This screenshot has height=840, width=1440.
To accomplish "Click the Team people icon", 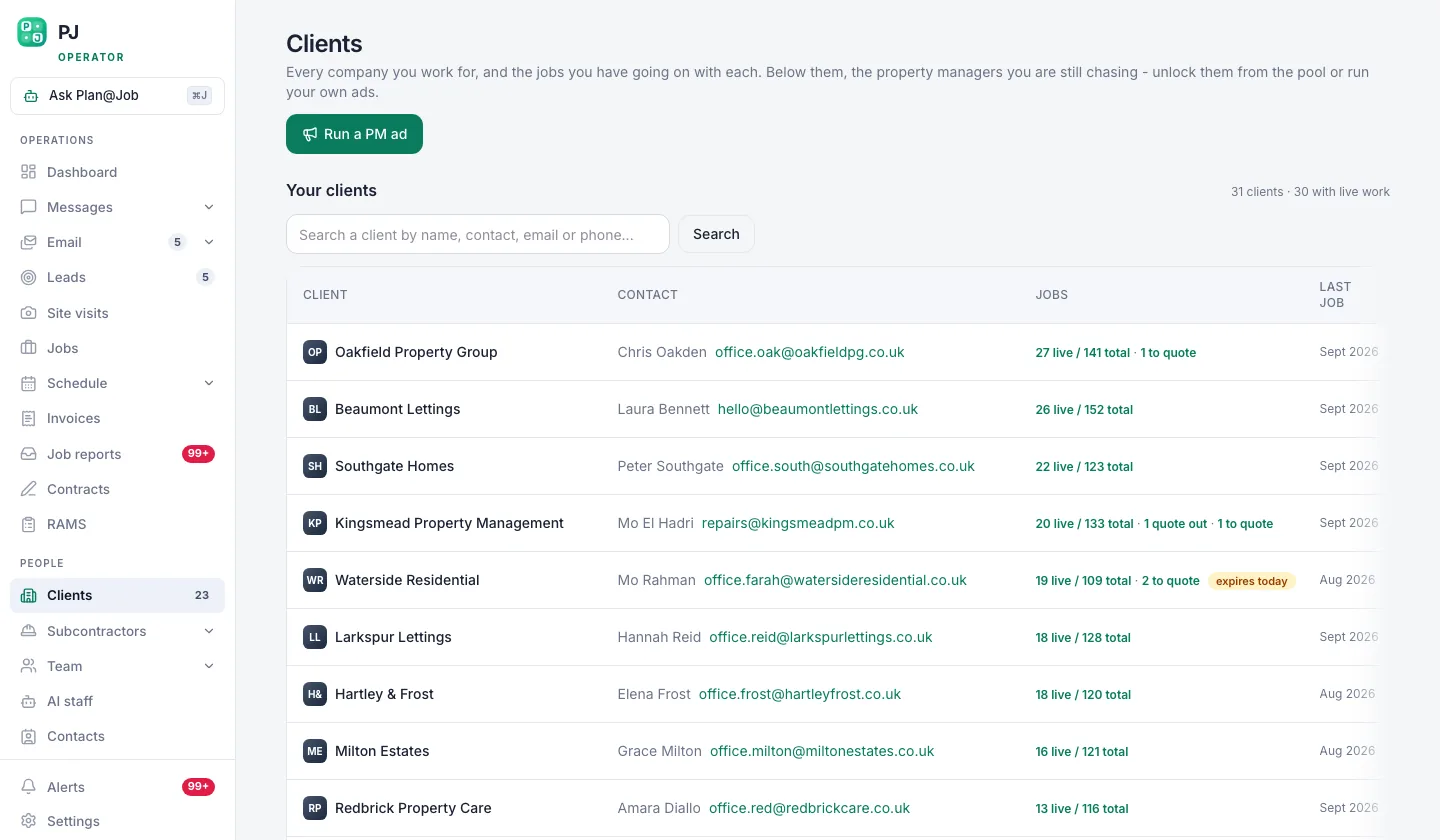I will 28,666.
